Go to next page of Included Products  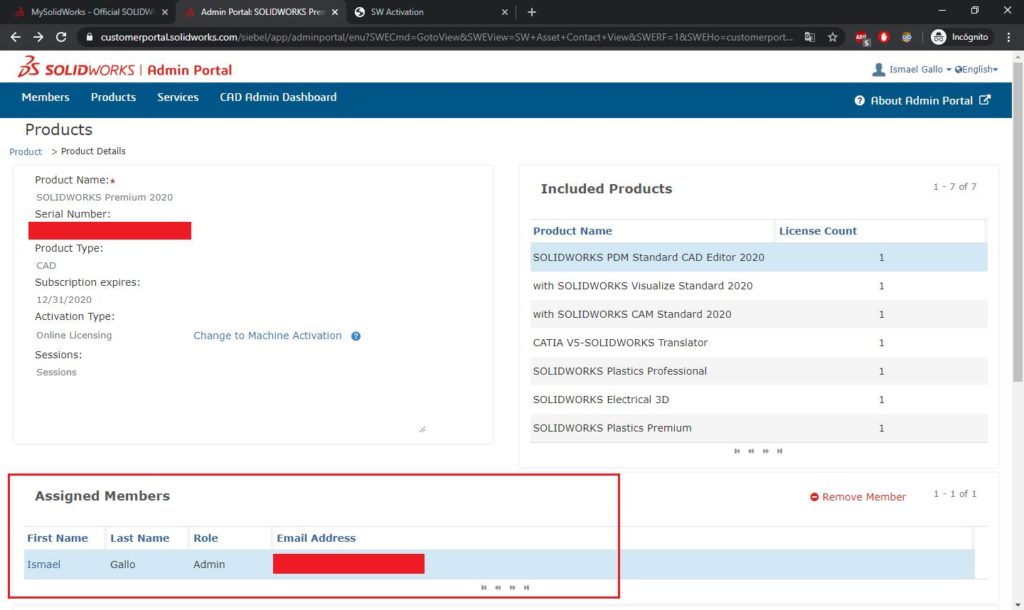[765, 451]
